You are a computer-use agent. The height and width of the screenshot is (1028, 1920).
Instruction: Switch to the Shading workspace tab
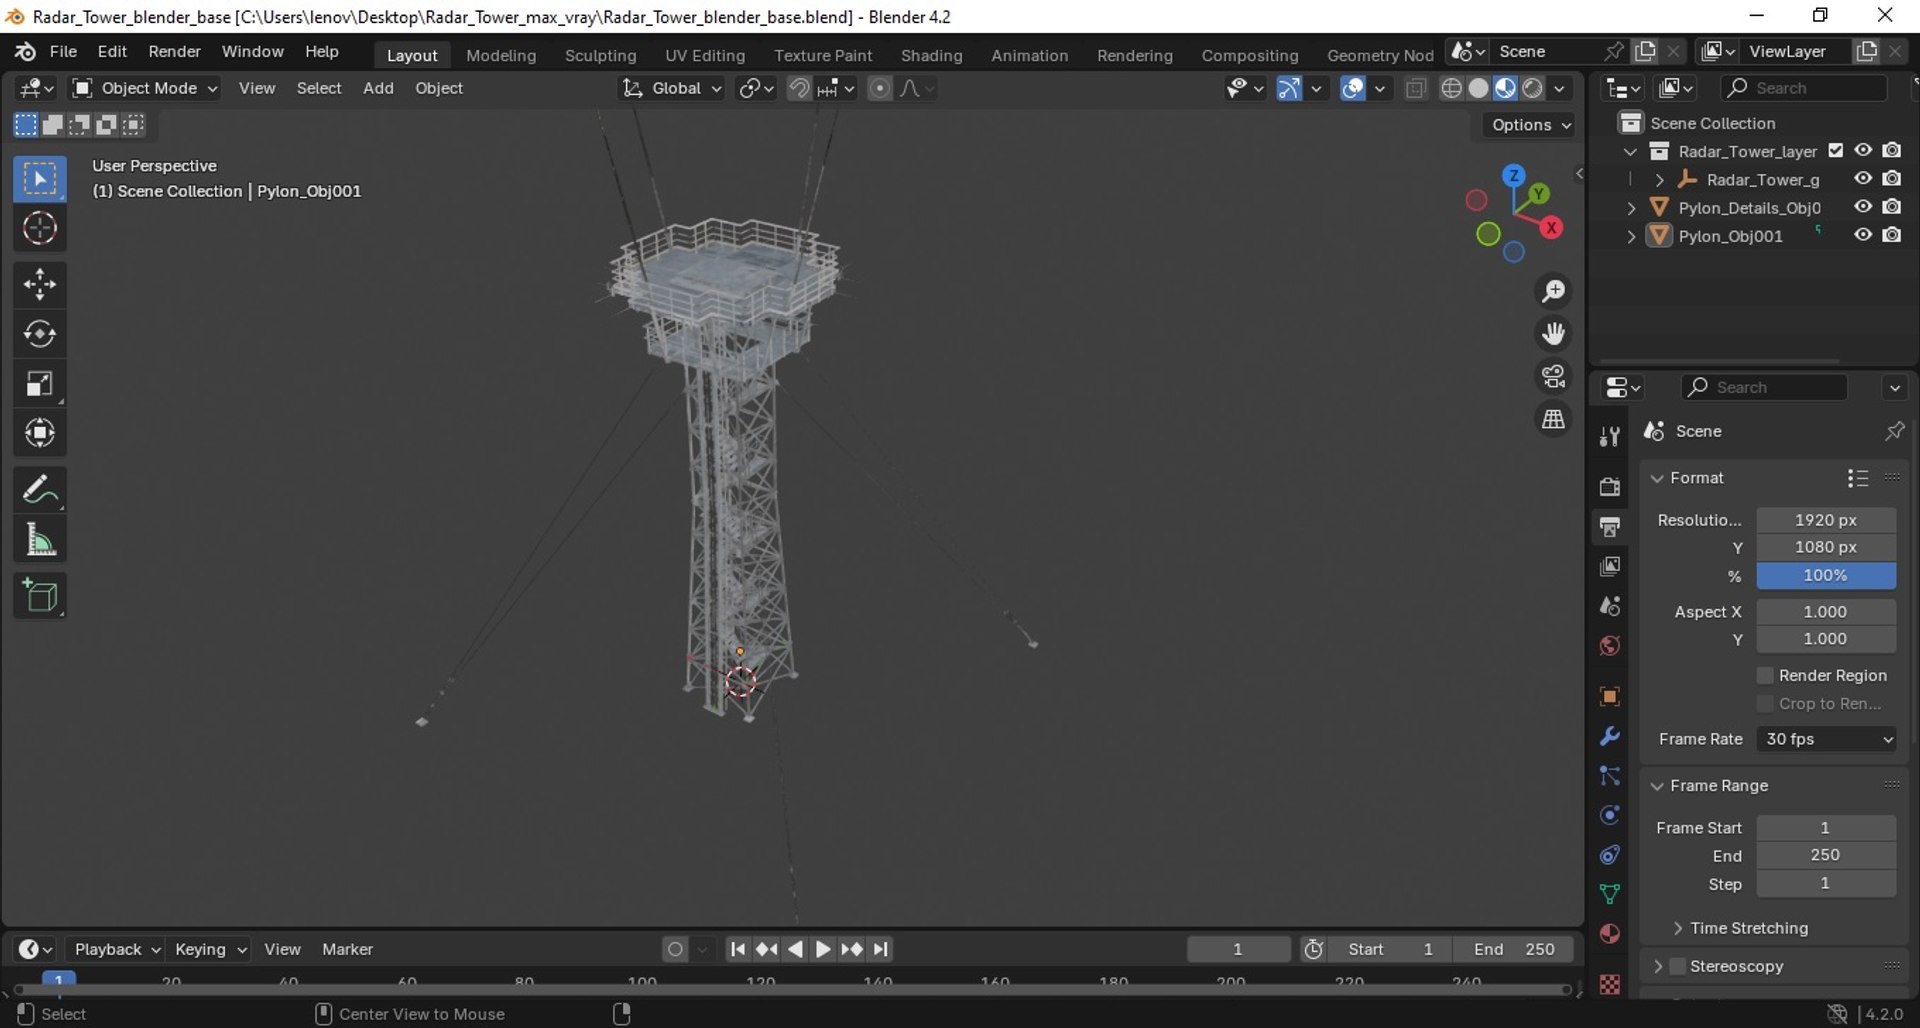click(x=931, y=55)
